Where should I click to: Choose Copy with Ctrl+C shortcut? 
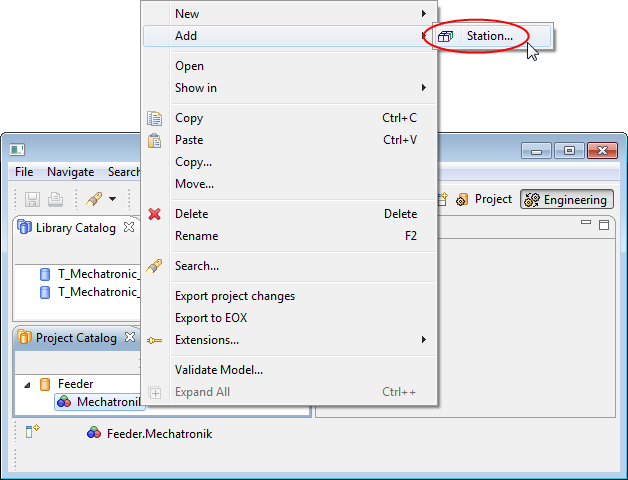click(x=290, y=118)
